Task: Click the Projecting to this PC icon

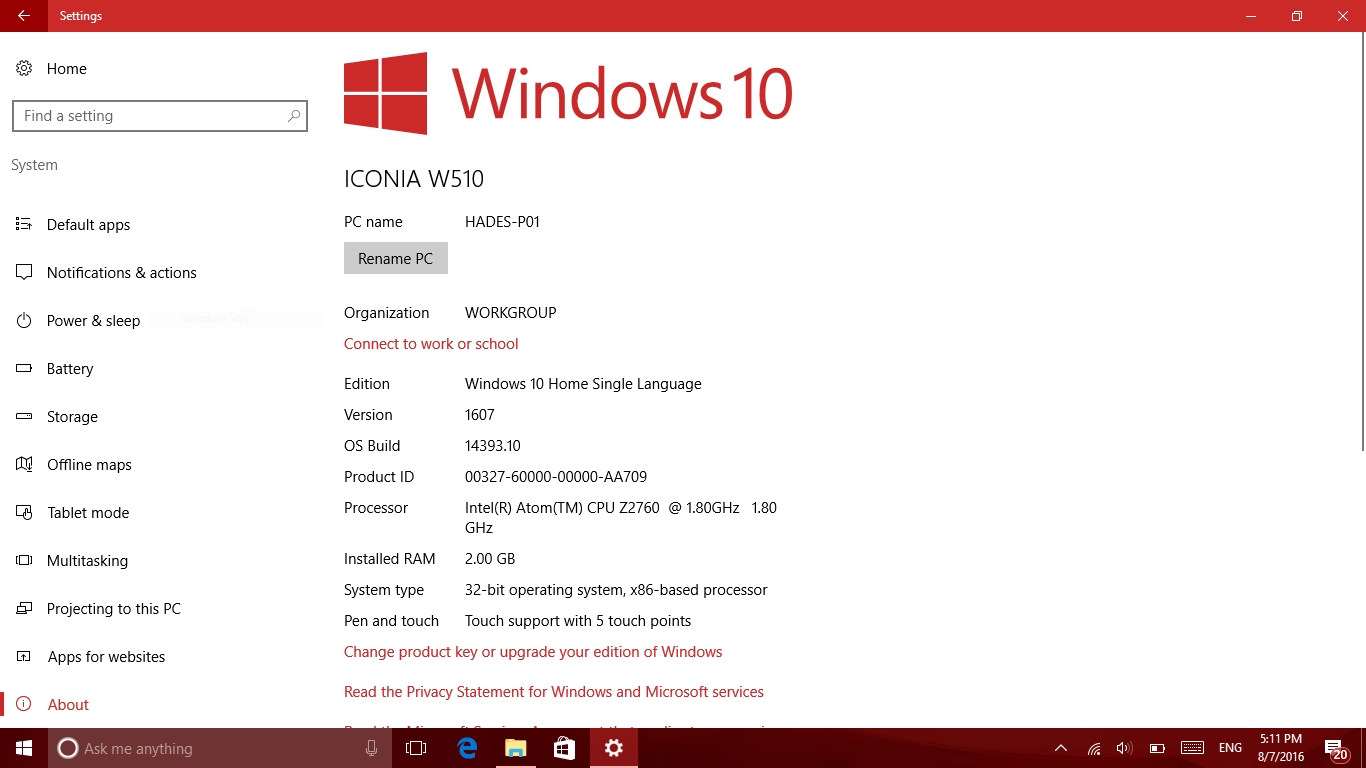Action: click(24, 608)
